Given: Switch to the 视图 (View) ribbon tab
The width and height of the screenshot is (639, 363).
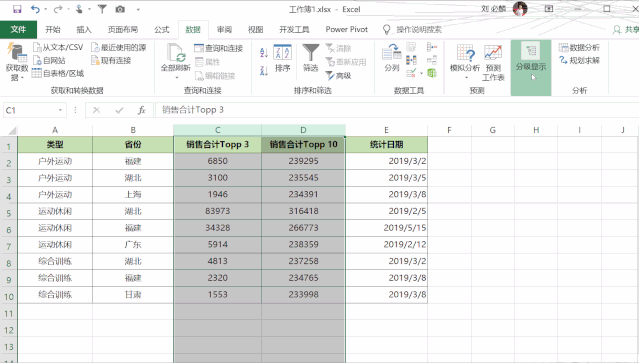Looking at the screenshot, I should (x=256, y=29).
